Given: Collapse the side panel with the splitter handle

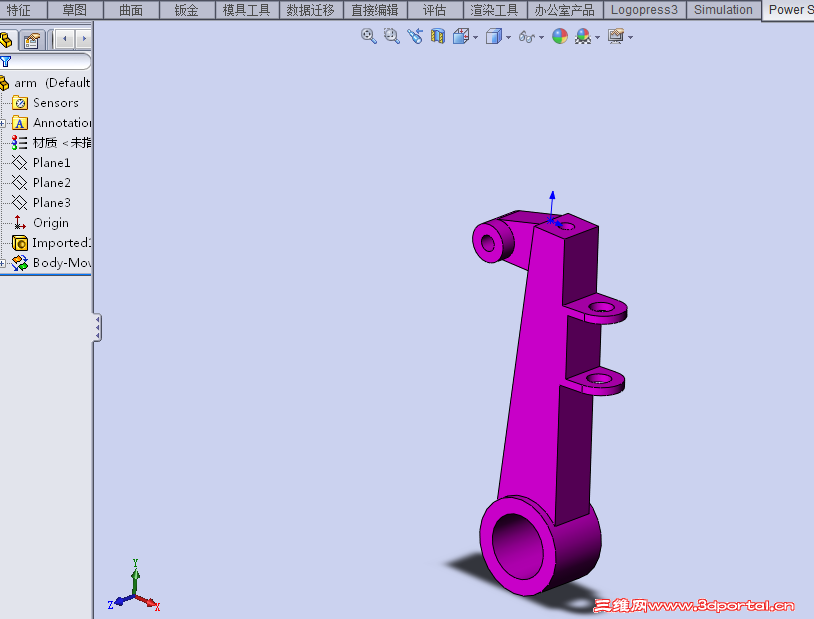Looking at the screenshot, I should tap(97, 327).
